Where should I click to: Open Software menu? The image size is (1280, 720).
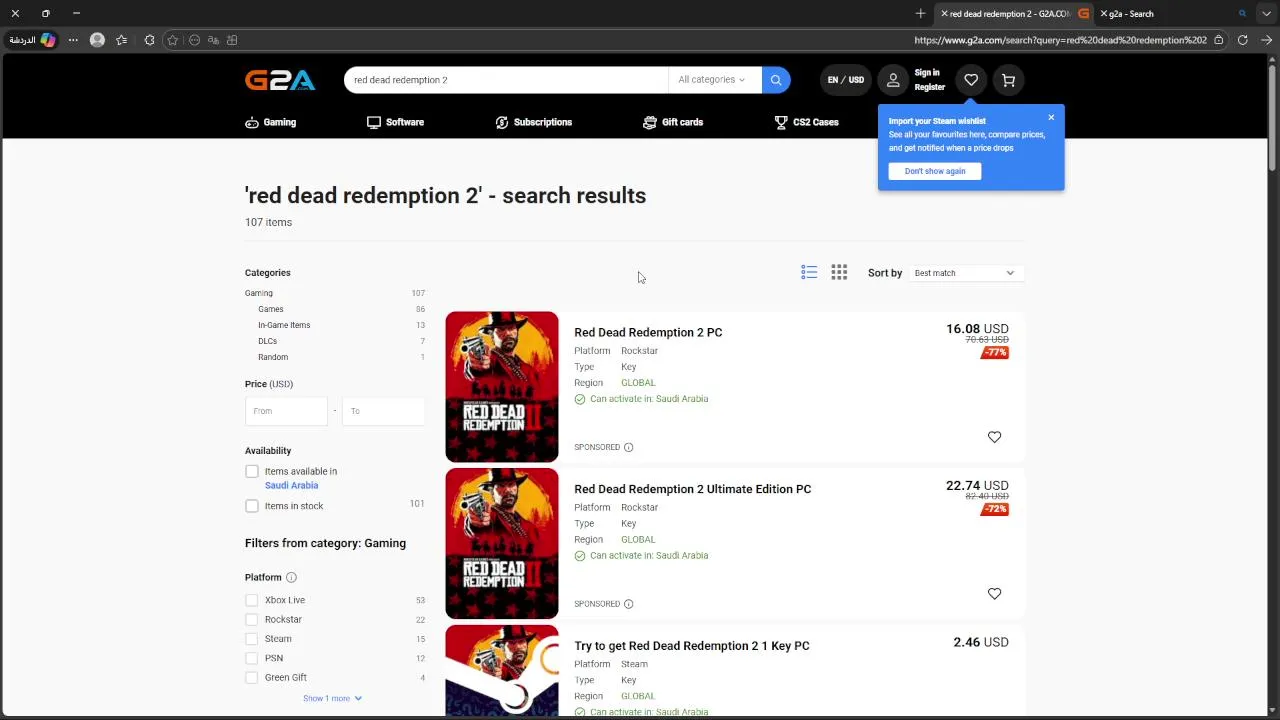point(395,122)
